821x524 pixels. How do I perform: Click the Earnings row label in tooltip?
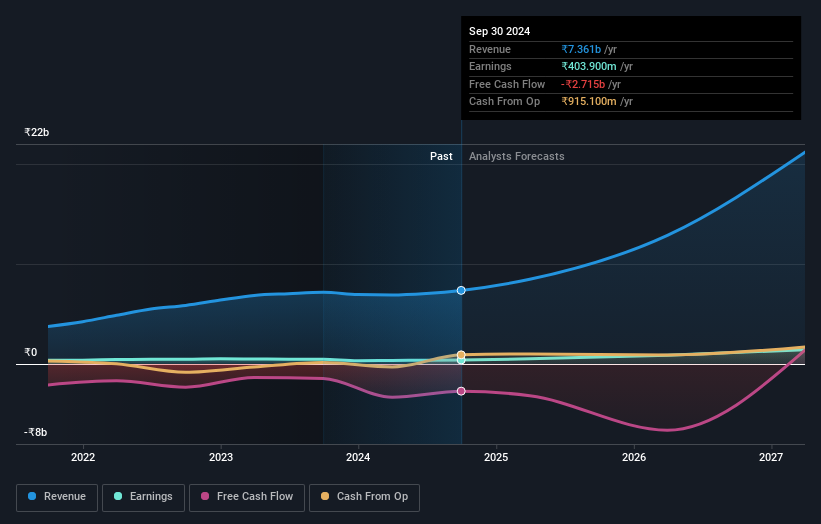point(490,66)
